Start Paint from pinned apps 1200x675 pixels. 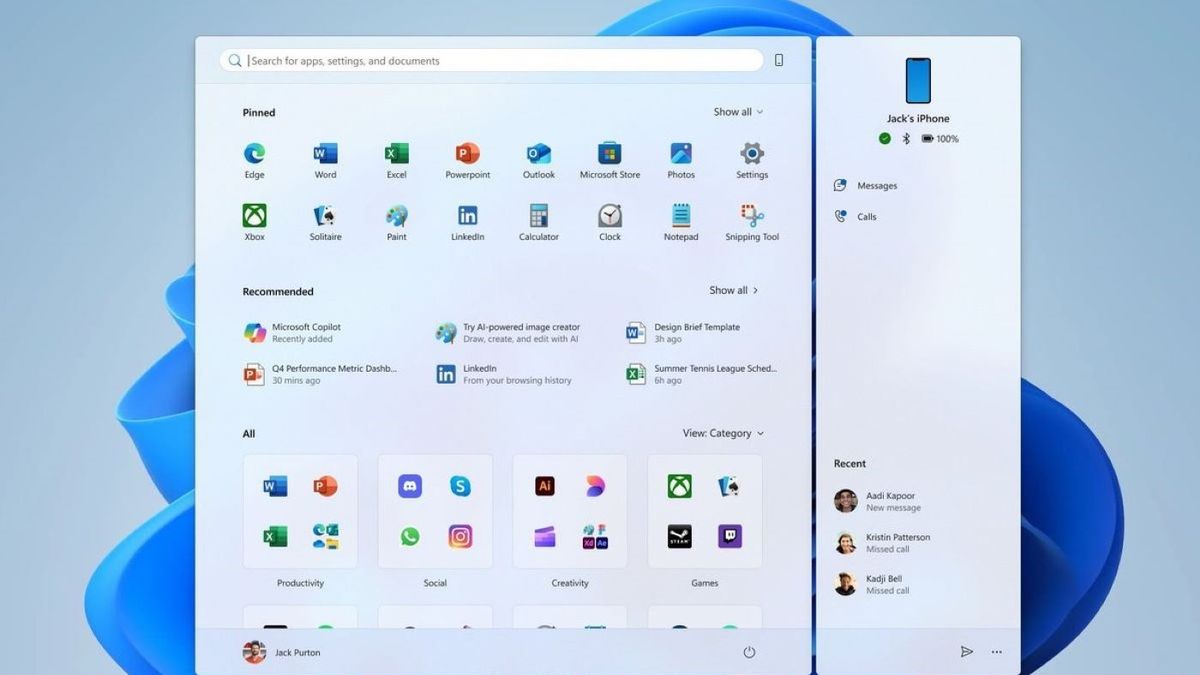tap(396, 217)
